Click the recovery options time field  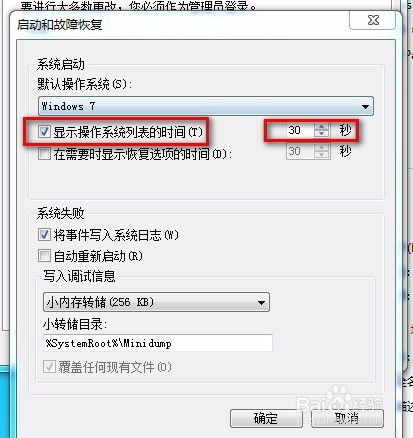coord(300,152)
